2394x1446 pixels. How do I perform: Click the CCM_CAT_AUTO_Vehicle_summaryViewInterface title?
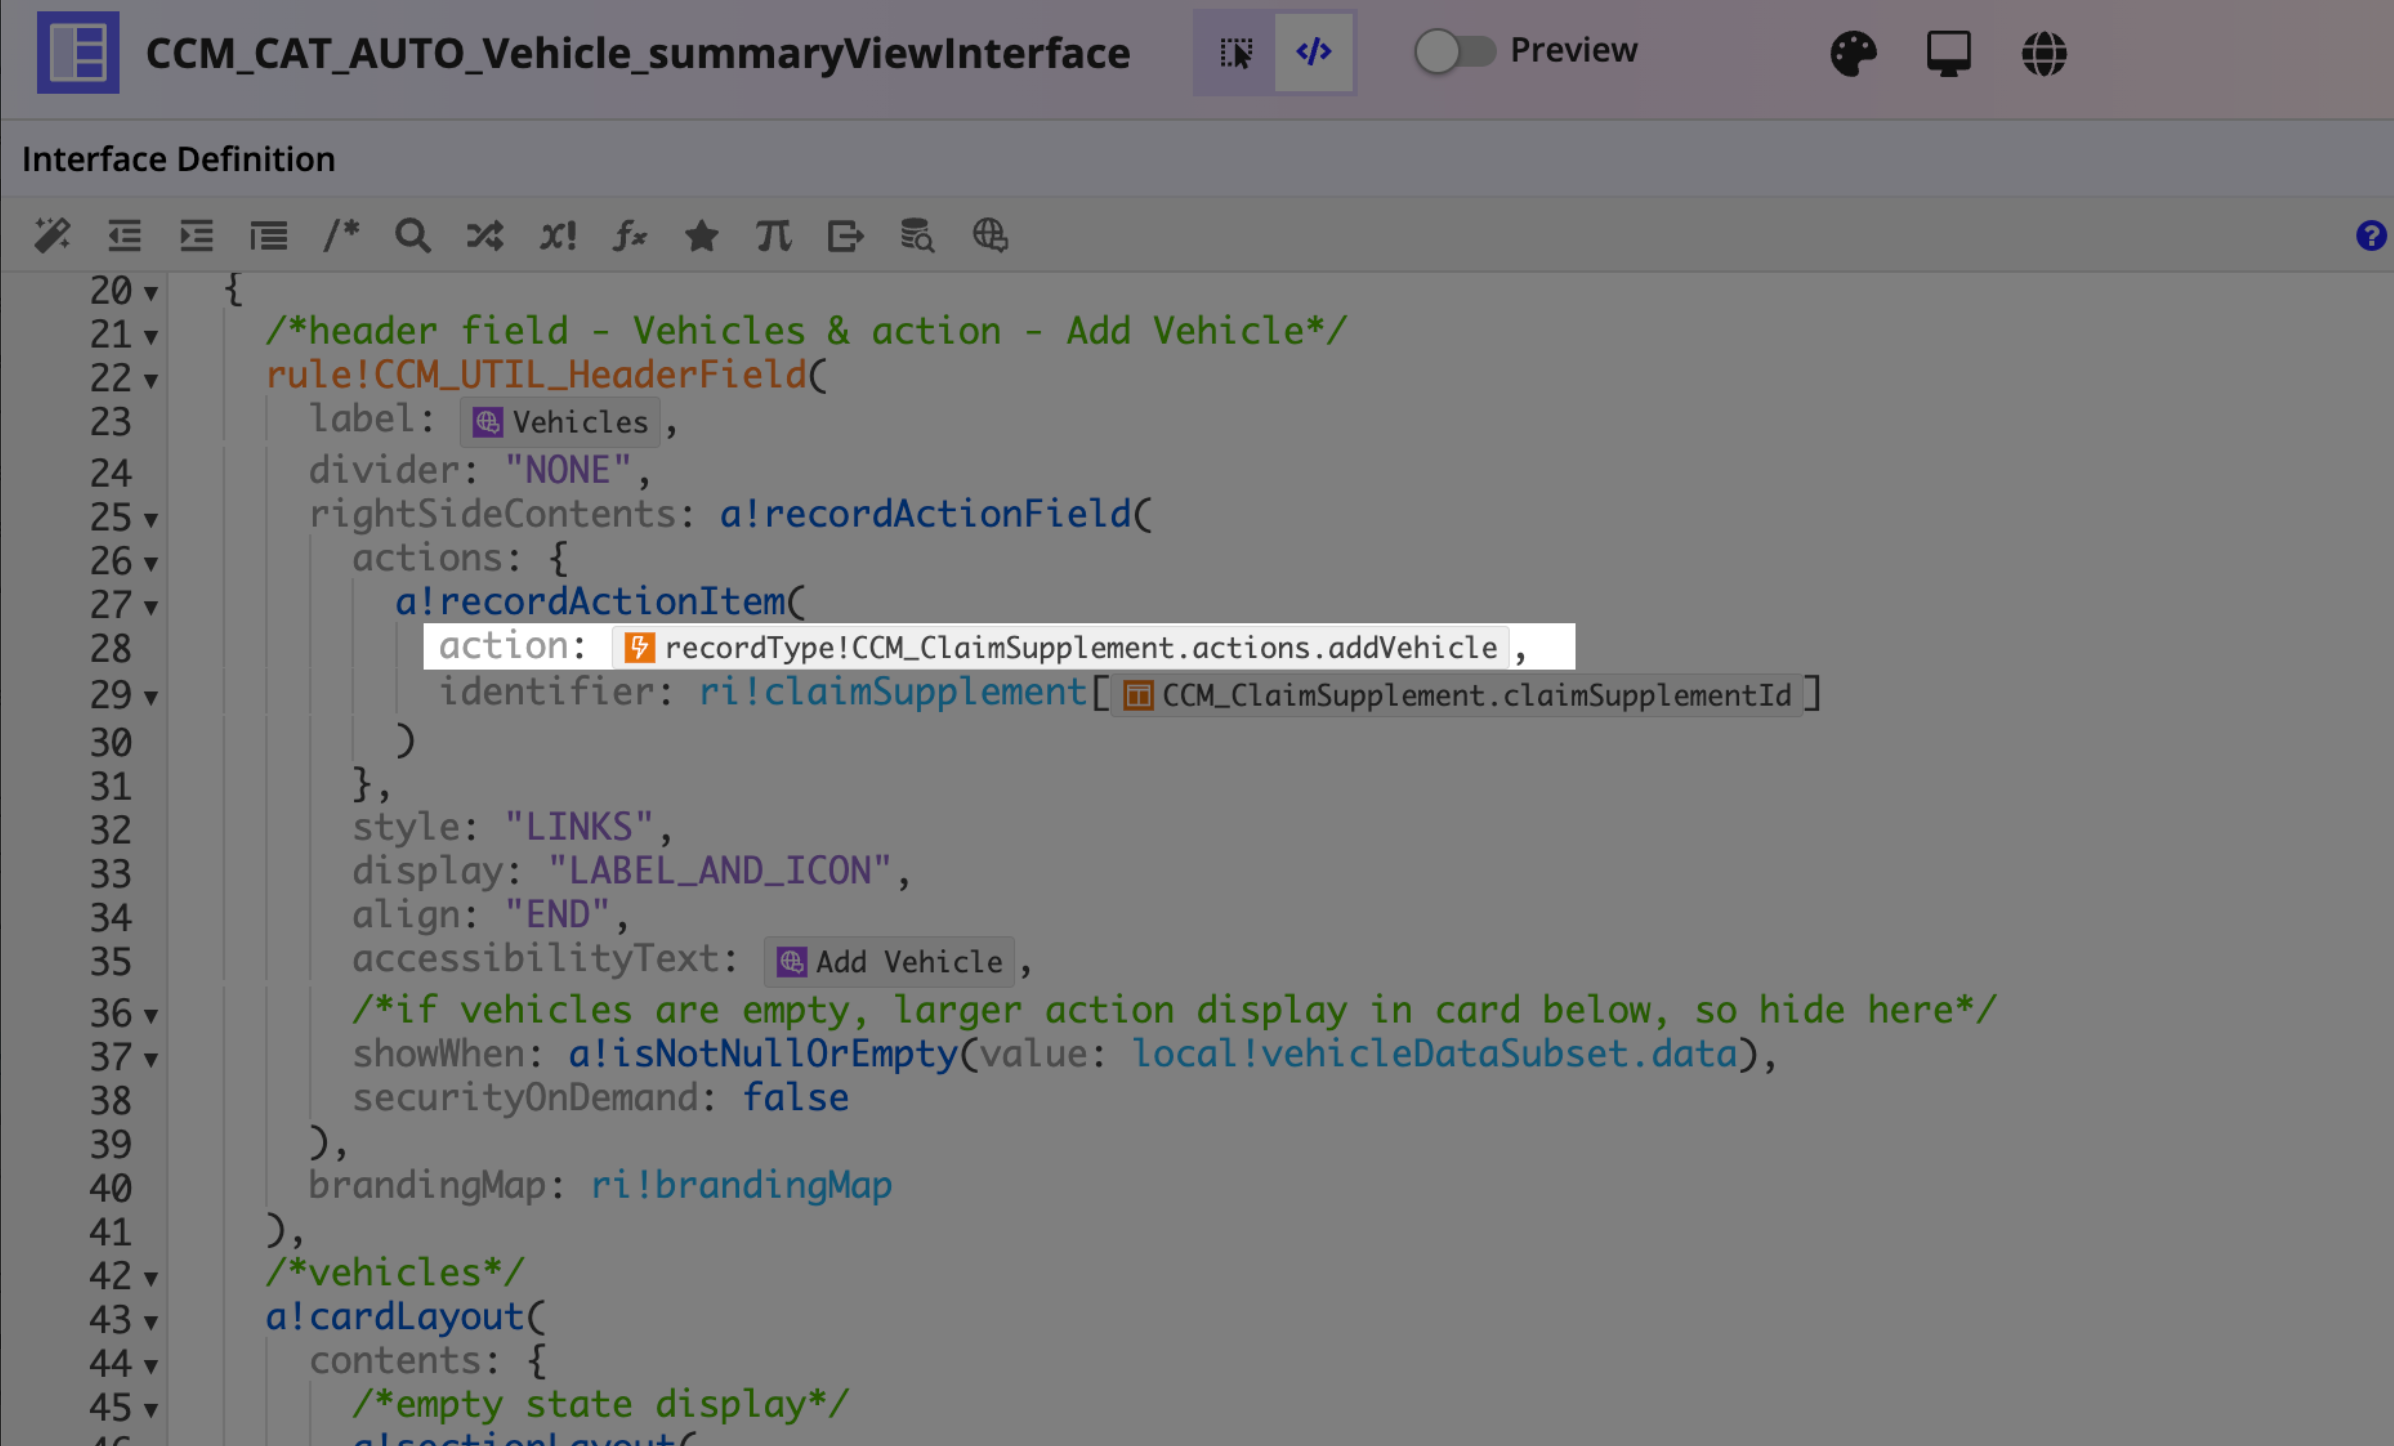coord(638,53)
